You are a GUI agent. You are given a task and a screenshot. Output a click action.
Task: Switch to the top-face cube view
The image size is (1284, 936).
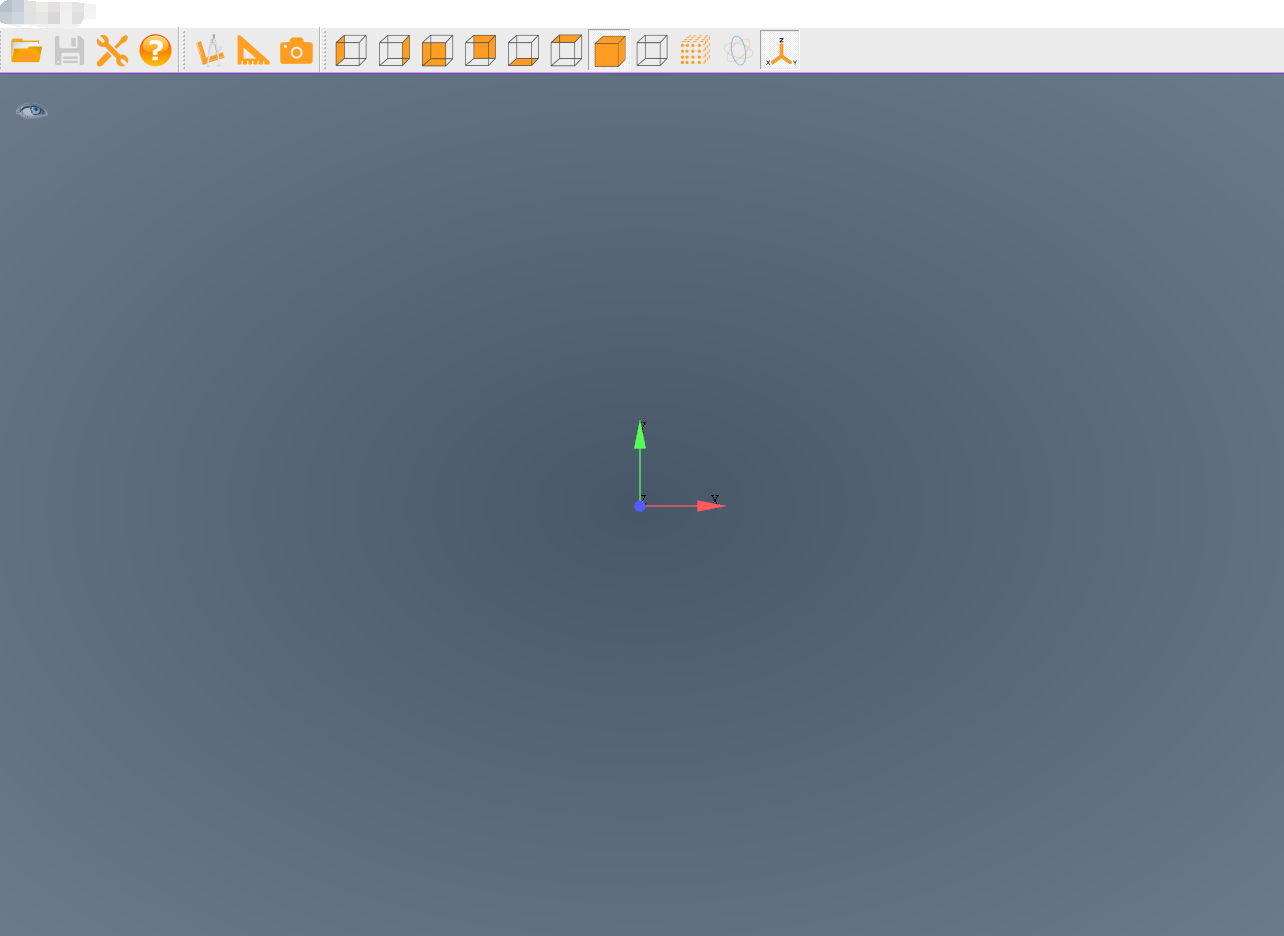pyautogui.click(x=566, y=50)
